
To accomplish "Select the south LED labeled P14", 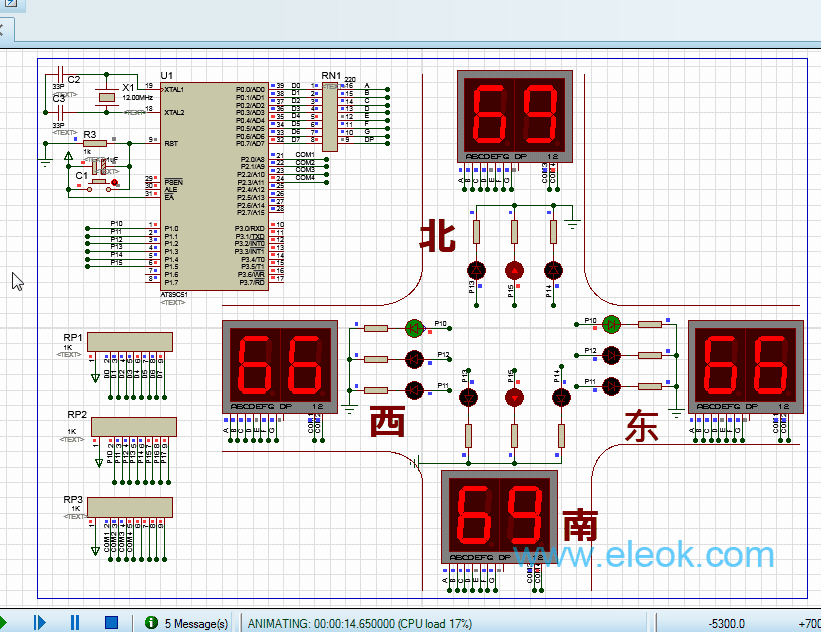I will (561, 398).
